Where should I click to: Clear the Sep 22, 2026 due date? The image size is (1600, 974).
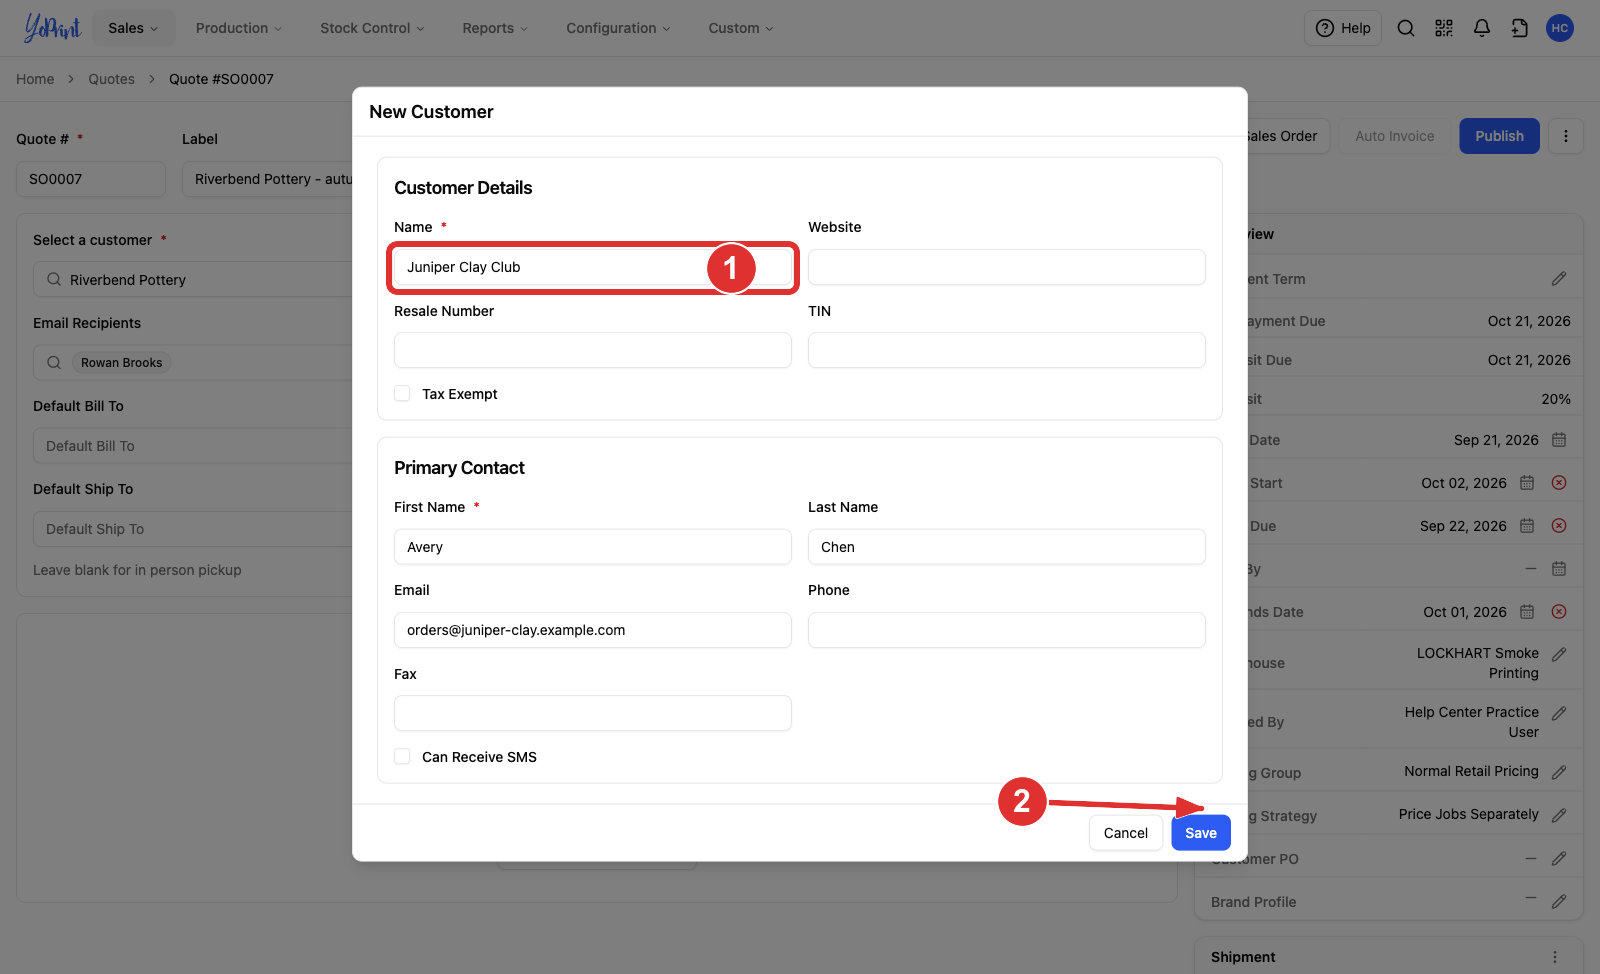click(x=1558, y=526)
